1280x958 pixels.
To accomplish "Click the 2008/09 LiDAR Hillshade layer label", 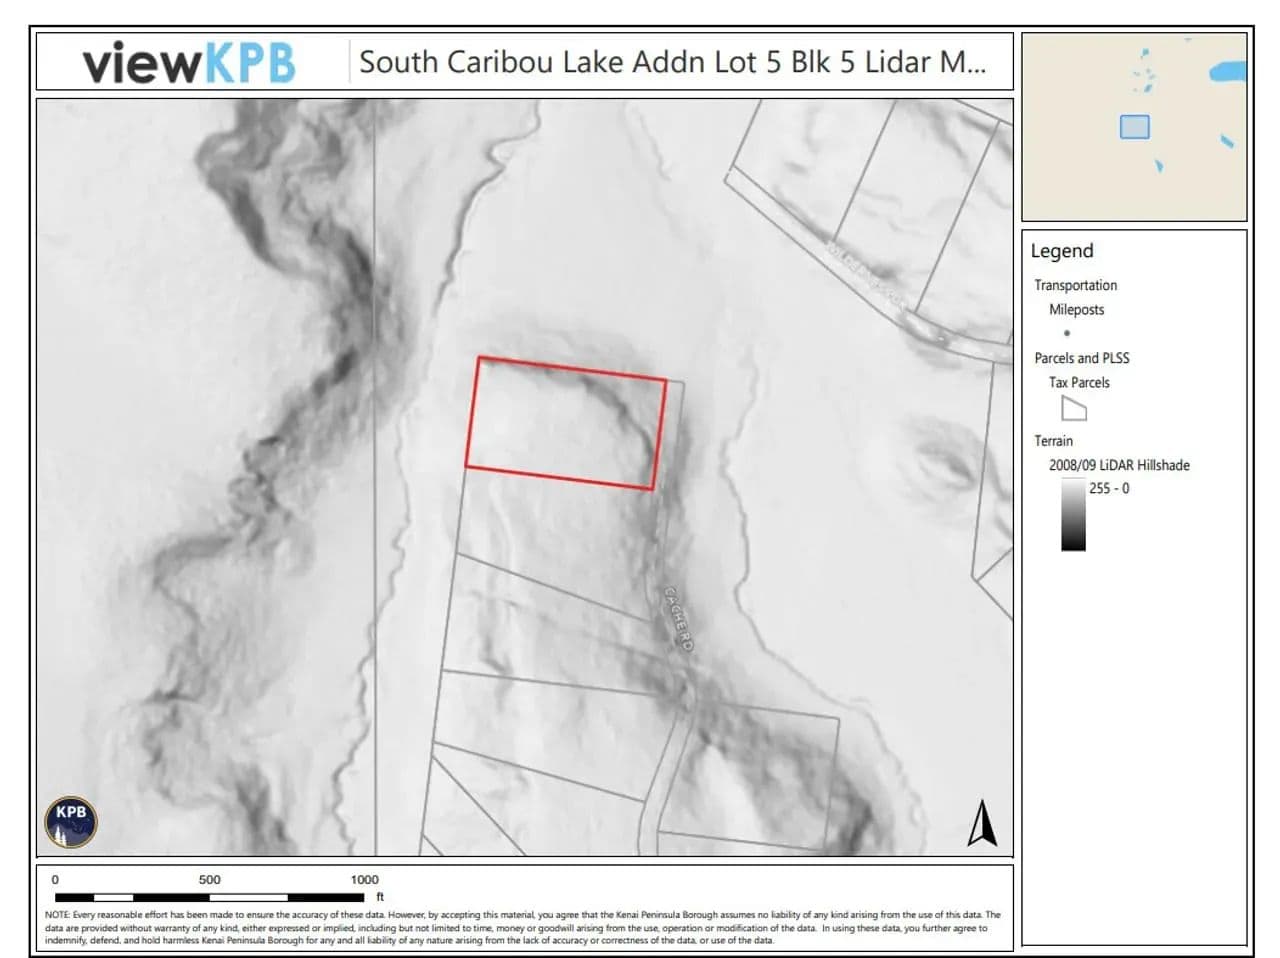I will (x=1119, y=465).
